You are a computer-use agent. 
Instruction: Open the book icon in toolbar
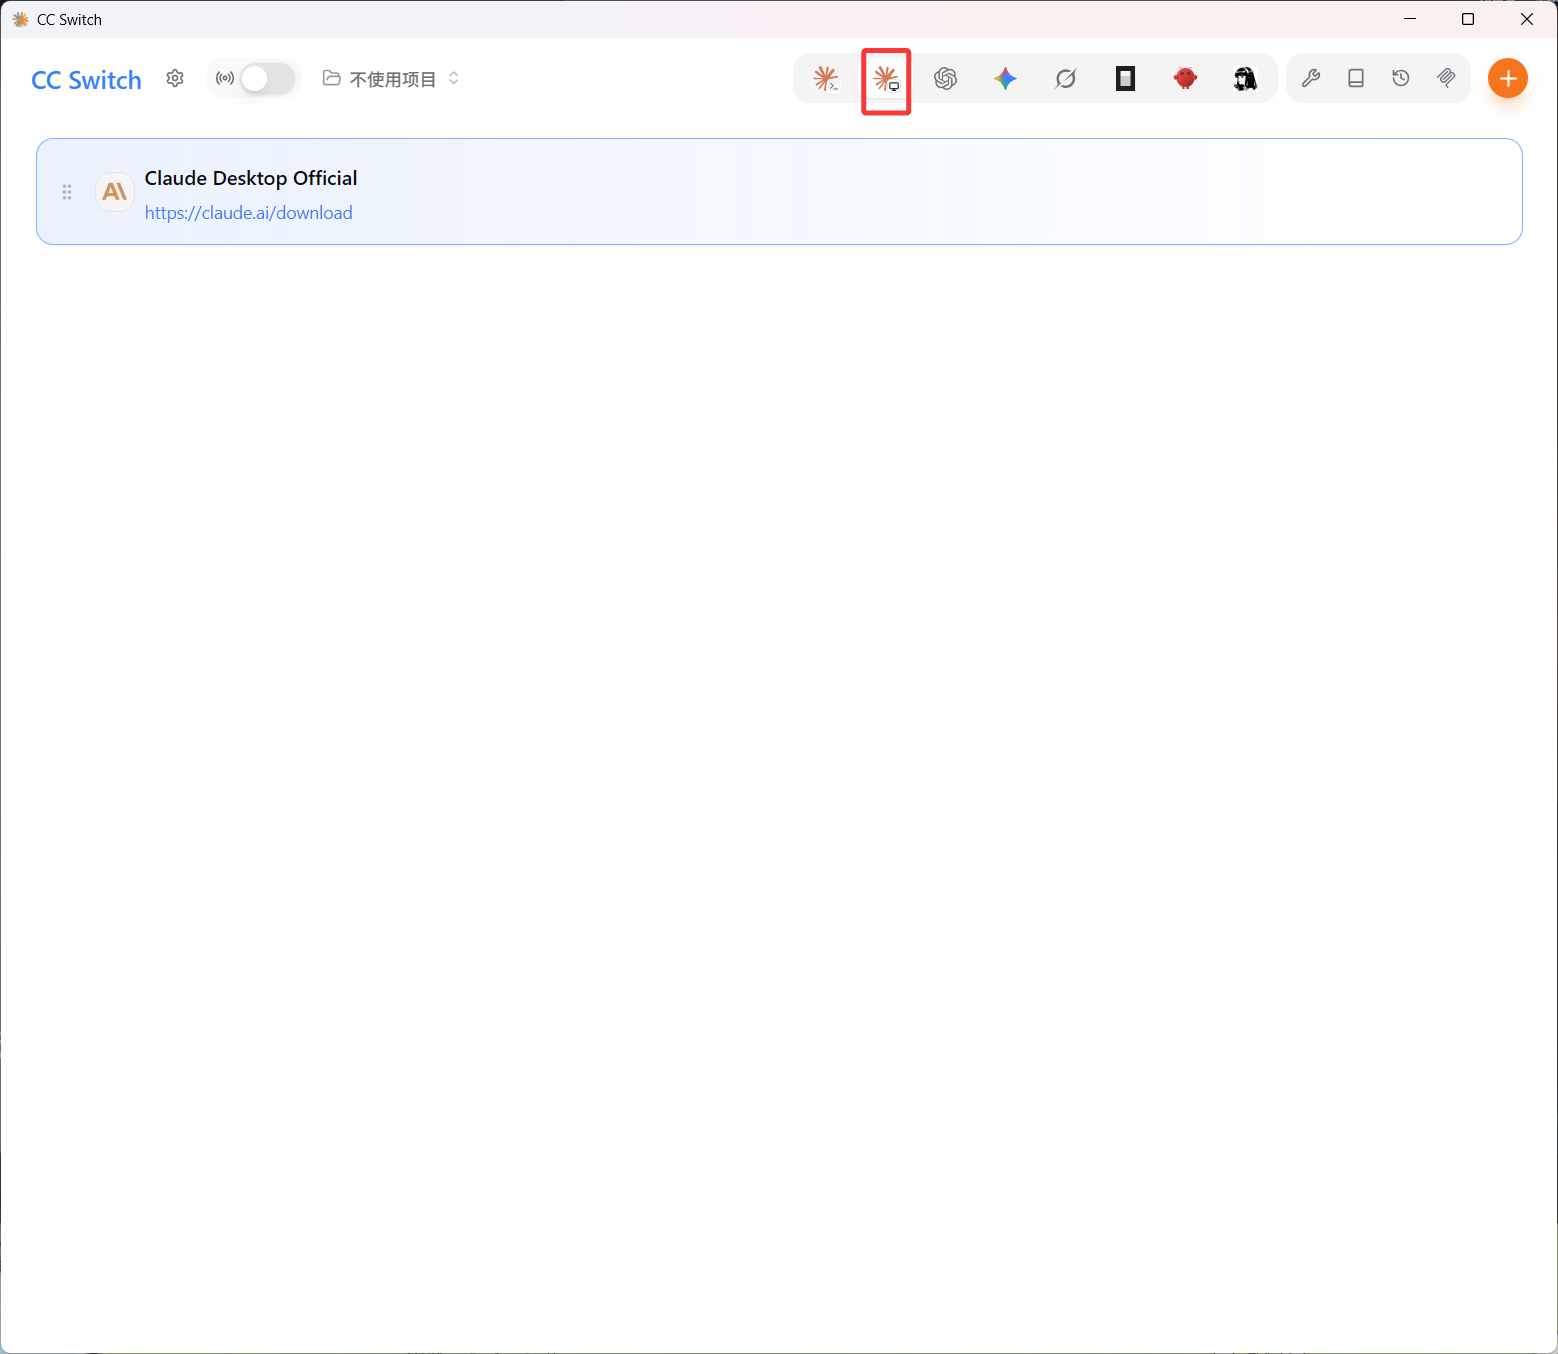coord(1356,78)
